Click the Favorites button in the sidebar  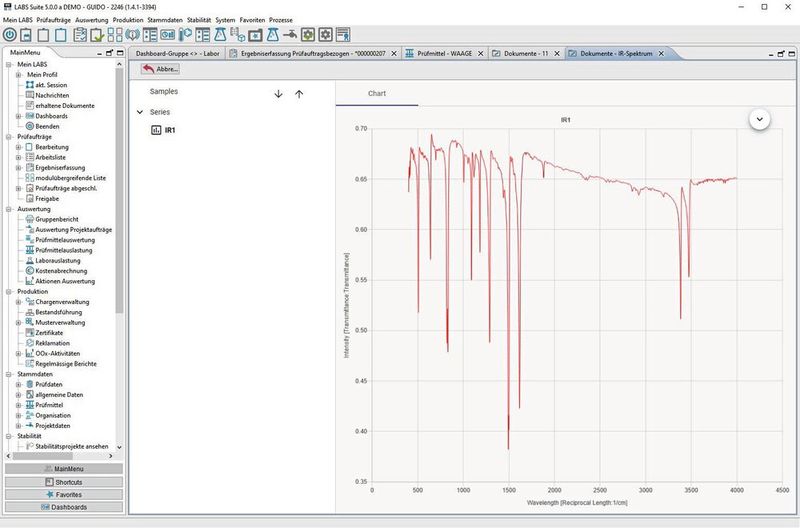click(63, 494)
